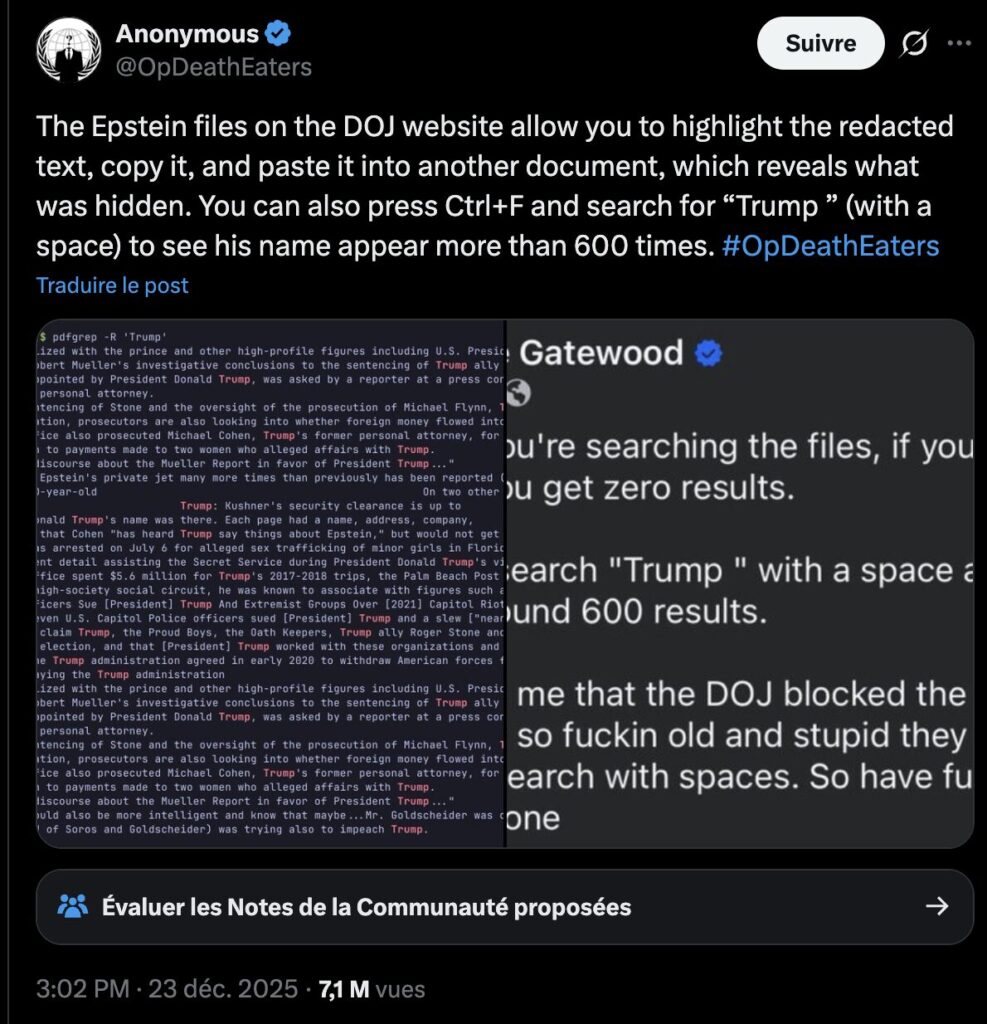
Task: Click the verified checkmark beside Gatewood in the image
Action: click(707, 351)
